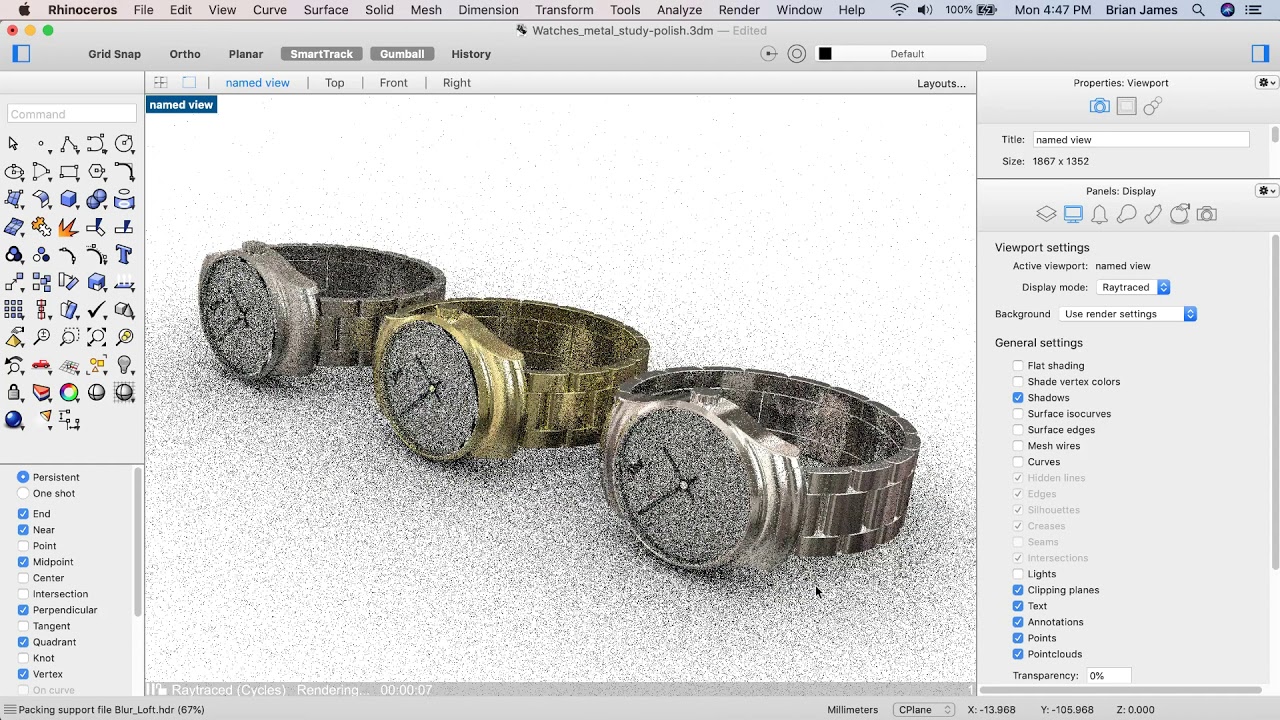This screenshot has width=1280, height=720.
Task: Open the Display mode dropdown
Action: pos(1133,287)
